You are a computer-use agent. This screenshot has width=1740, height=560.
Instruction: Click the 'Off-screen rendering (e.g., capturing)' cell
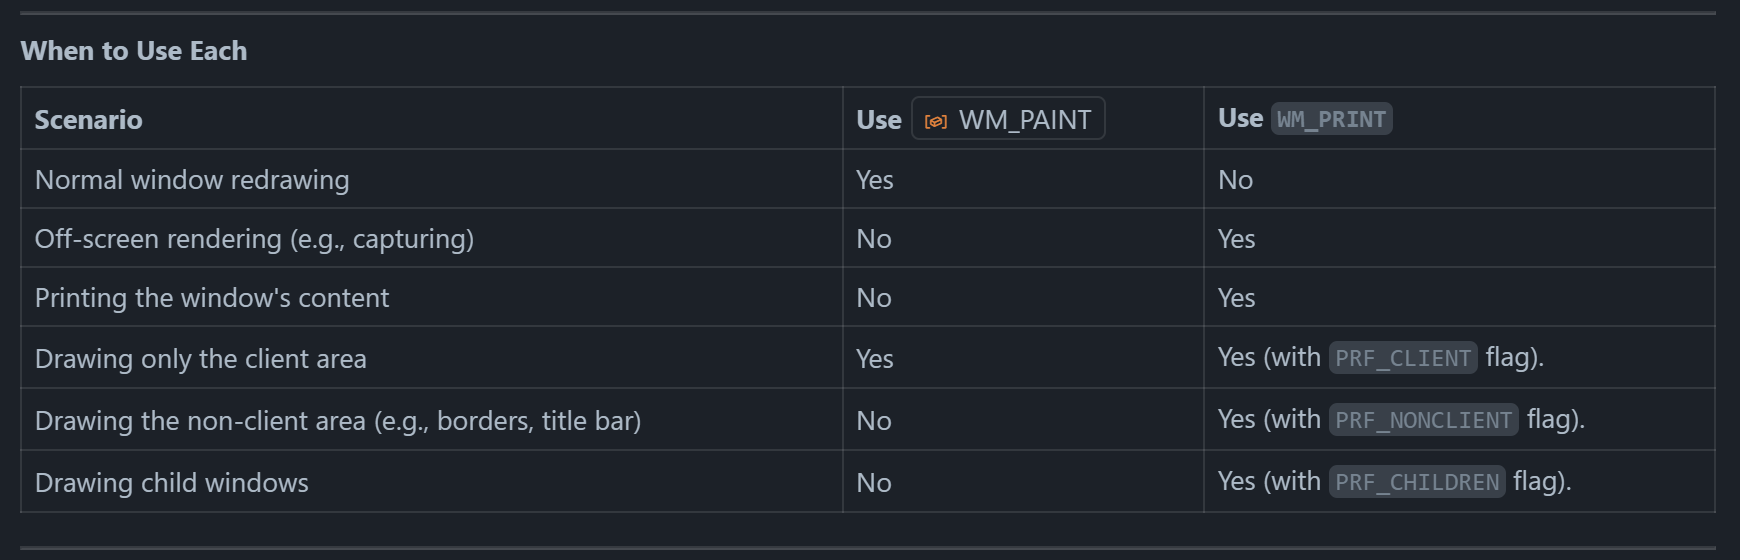point(254,239)
